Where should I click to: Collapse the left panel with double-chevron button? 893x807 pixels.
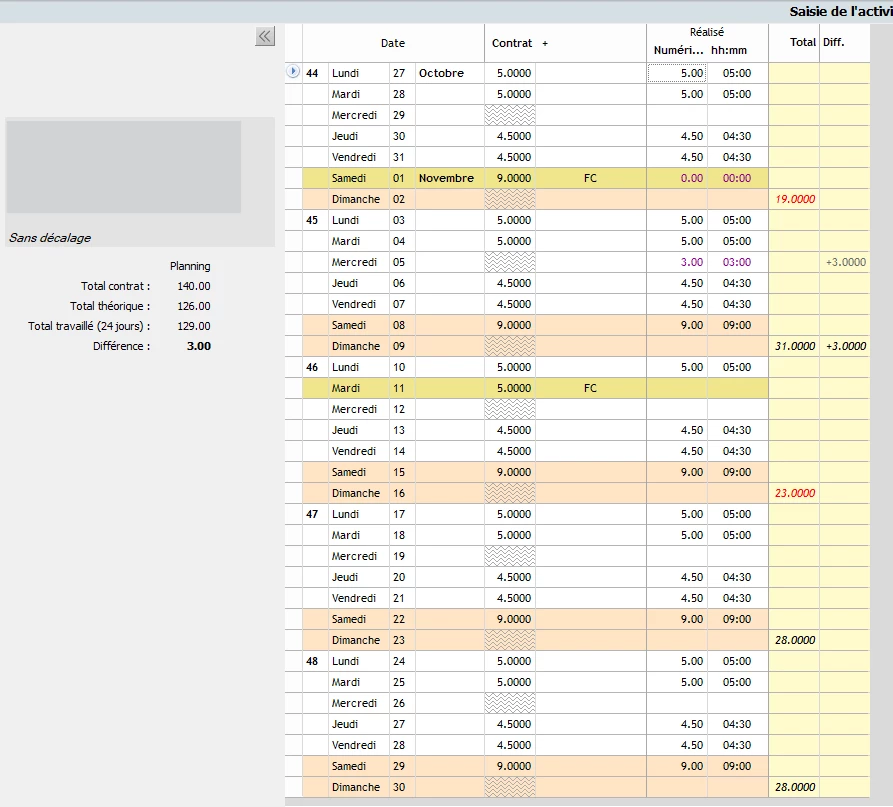(x=265, y=36)
